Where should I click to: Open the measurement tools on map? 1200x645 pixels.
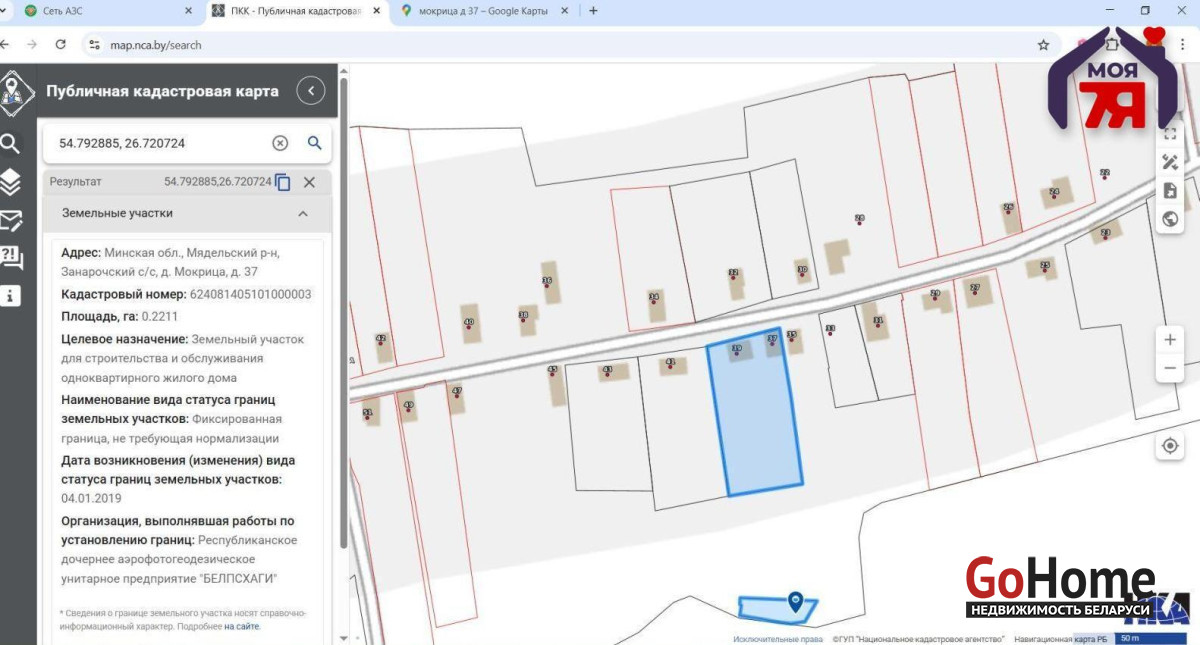point(1170,162)
